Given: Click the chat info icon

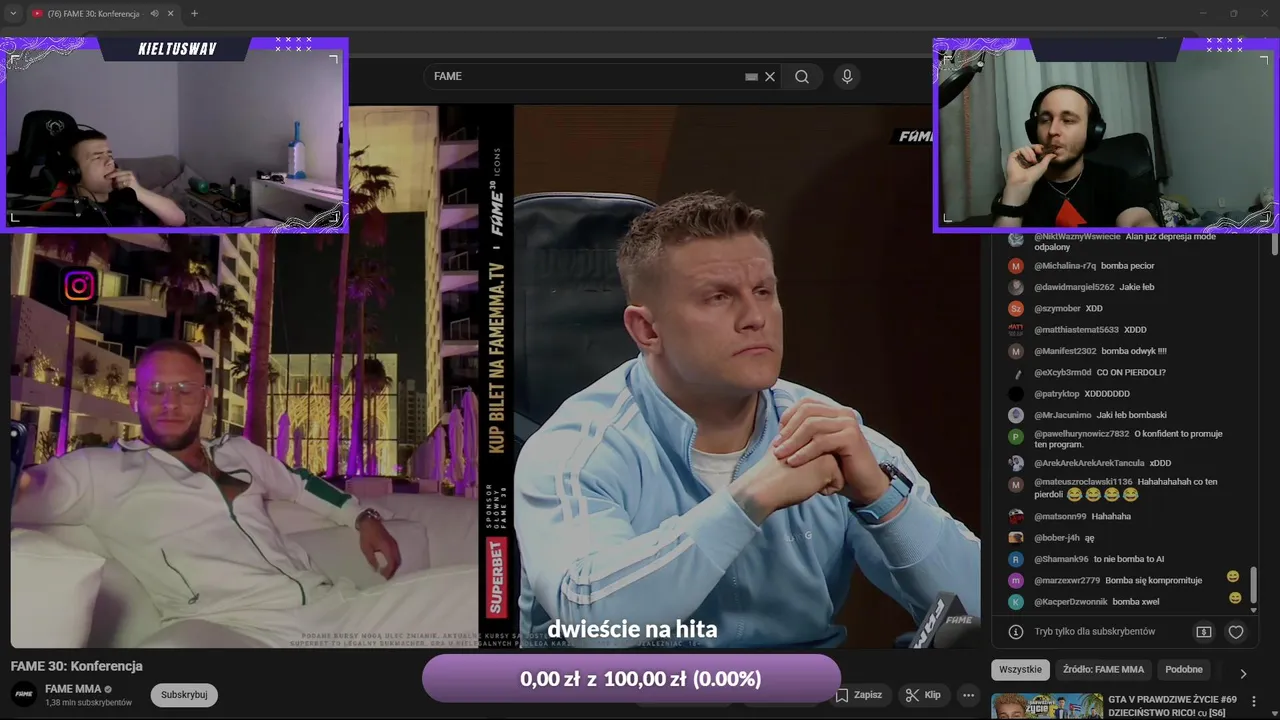Looking at the screenshot, I should pyautogui.click(x=1016, y=632).
